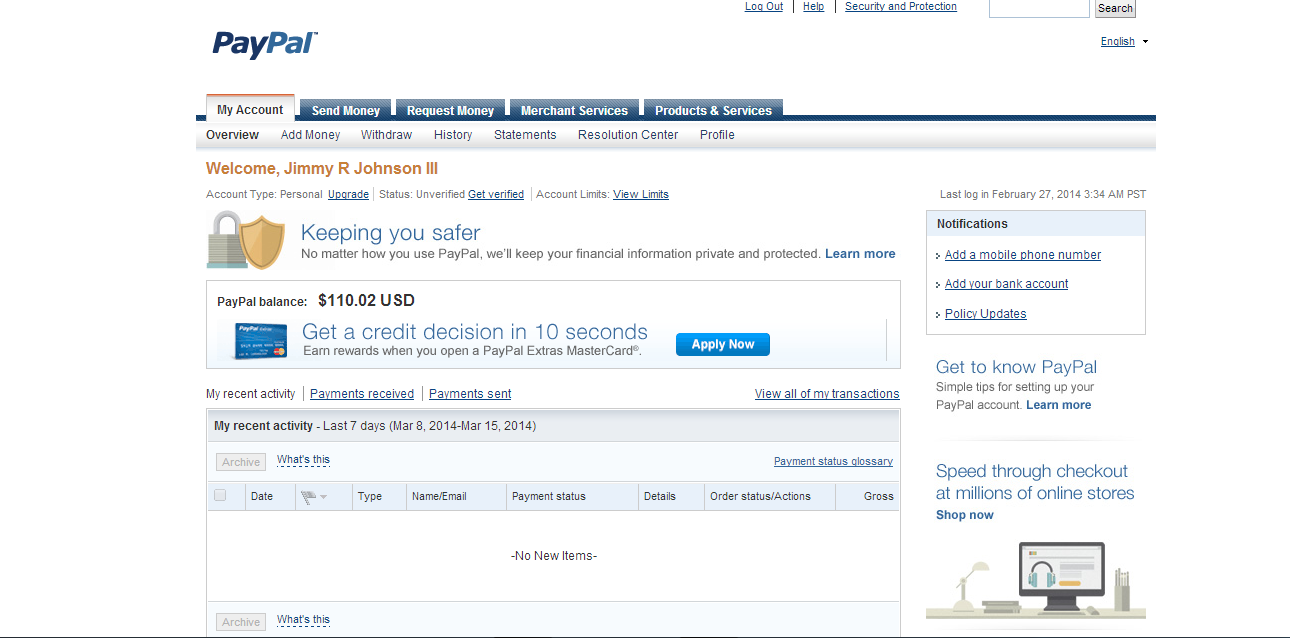The height and width of the screenshot is (638, 1290).
Task: Open the Payments sent view
Action: click(x=470, y=394)
